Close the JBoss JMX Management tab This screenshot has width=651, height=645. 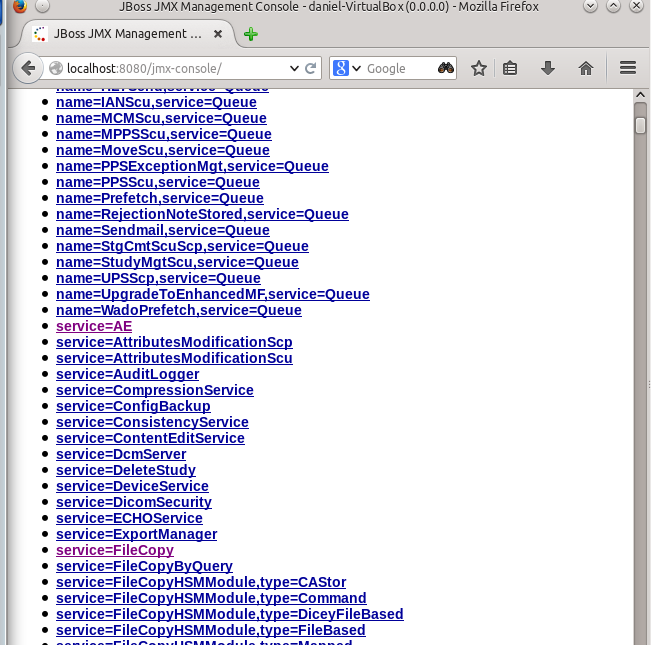(218, 34)
